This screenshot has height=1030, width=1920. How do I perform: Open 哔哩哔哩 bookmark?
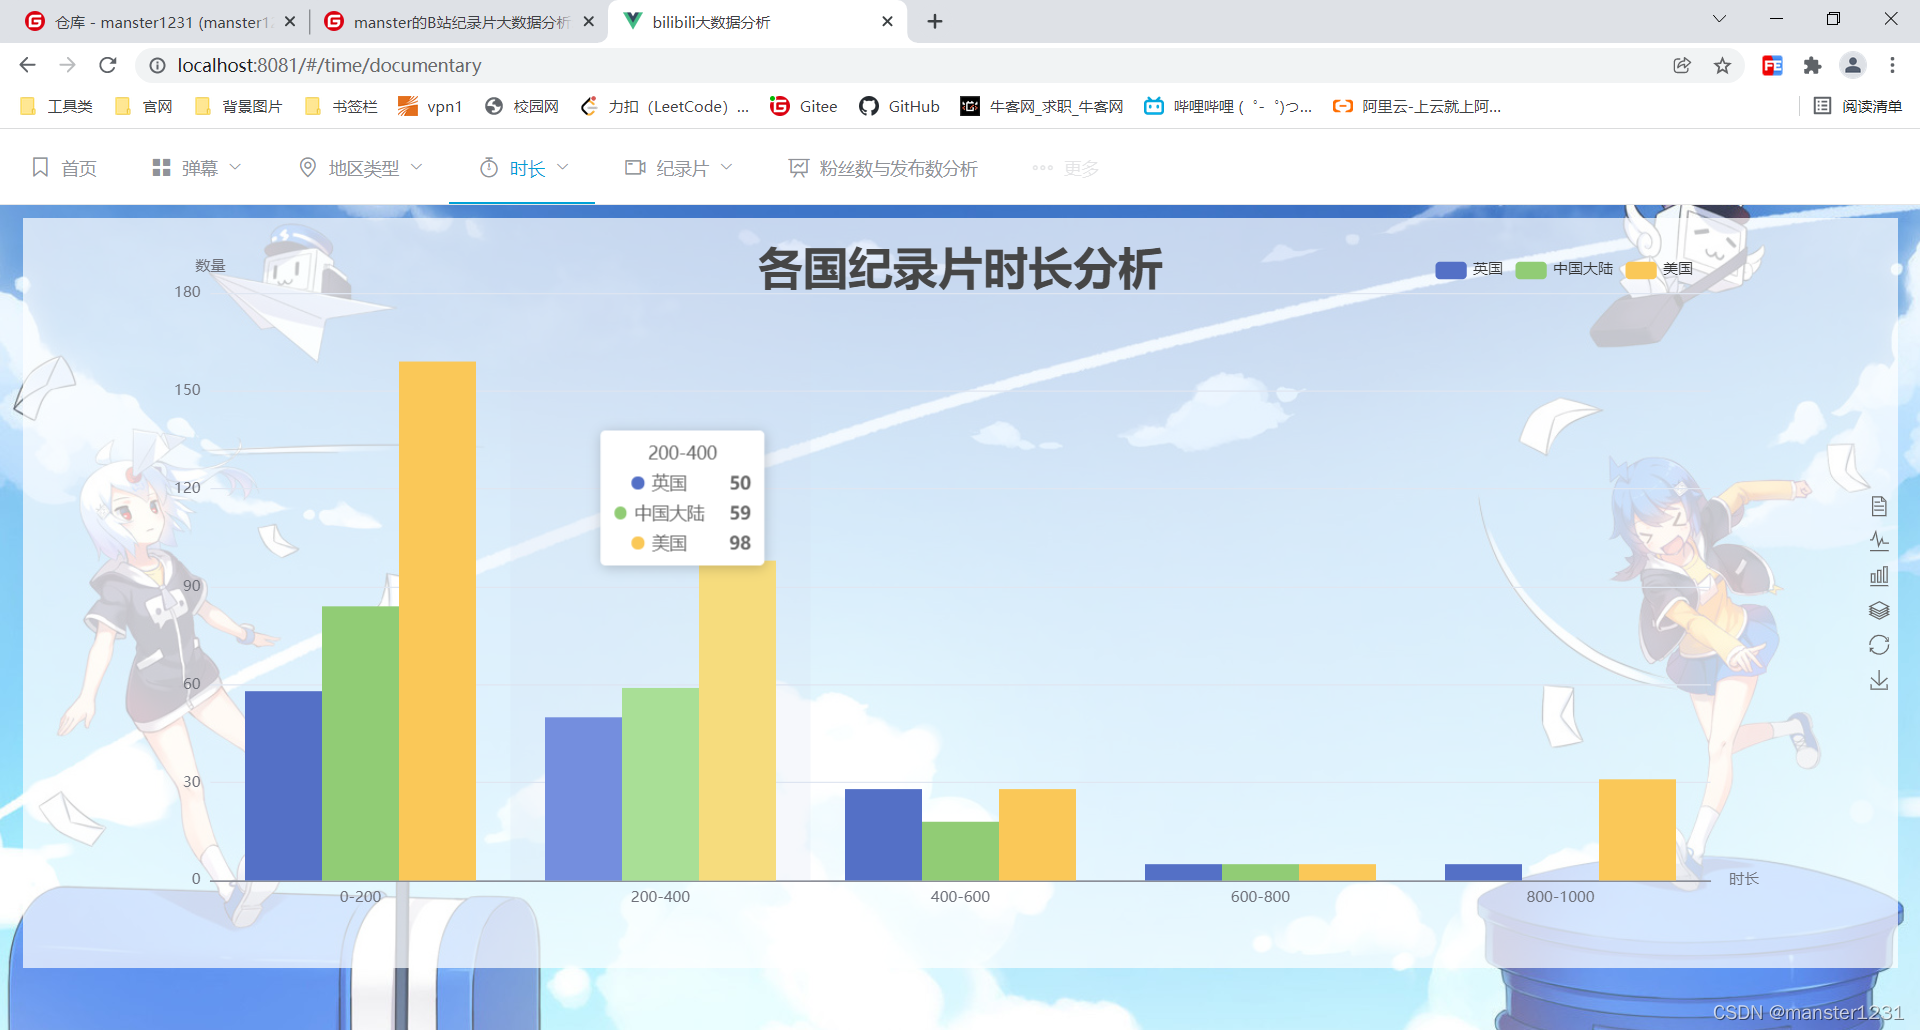click(x=1228, y=106)
